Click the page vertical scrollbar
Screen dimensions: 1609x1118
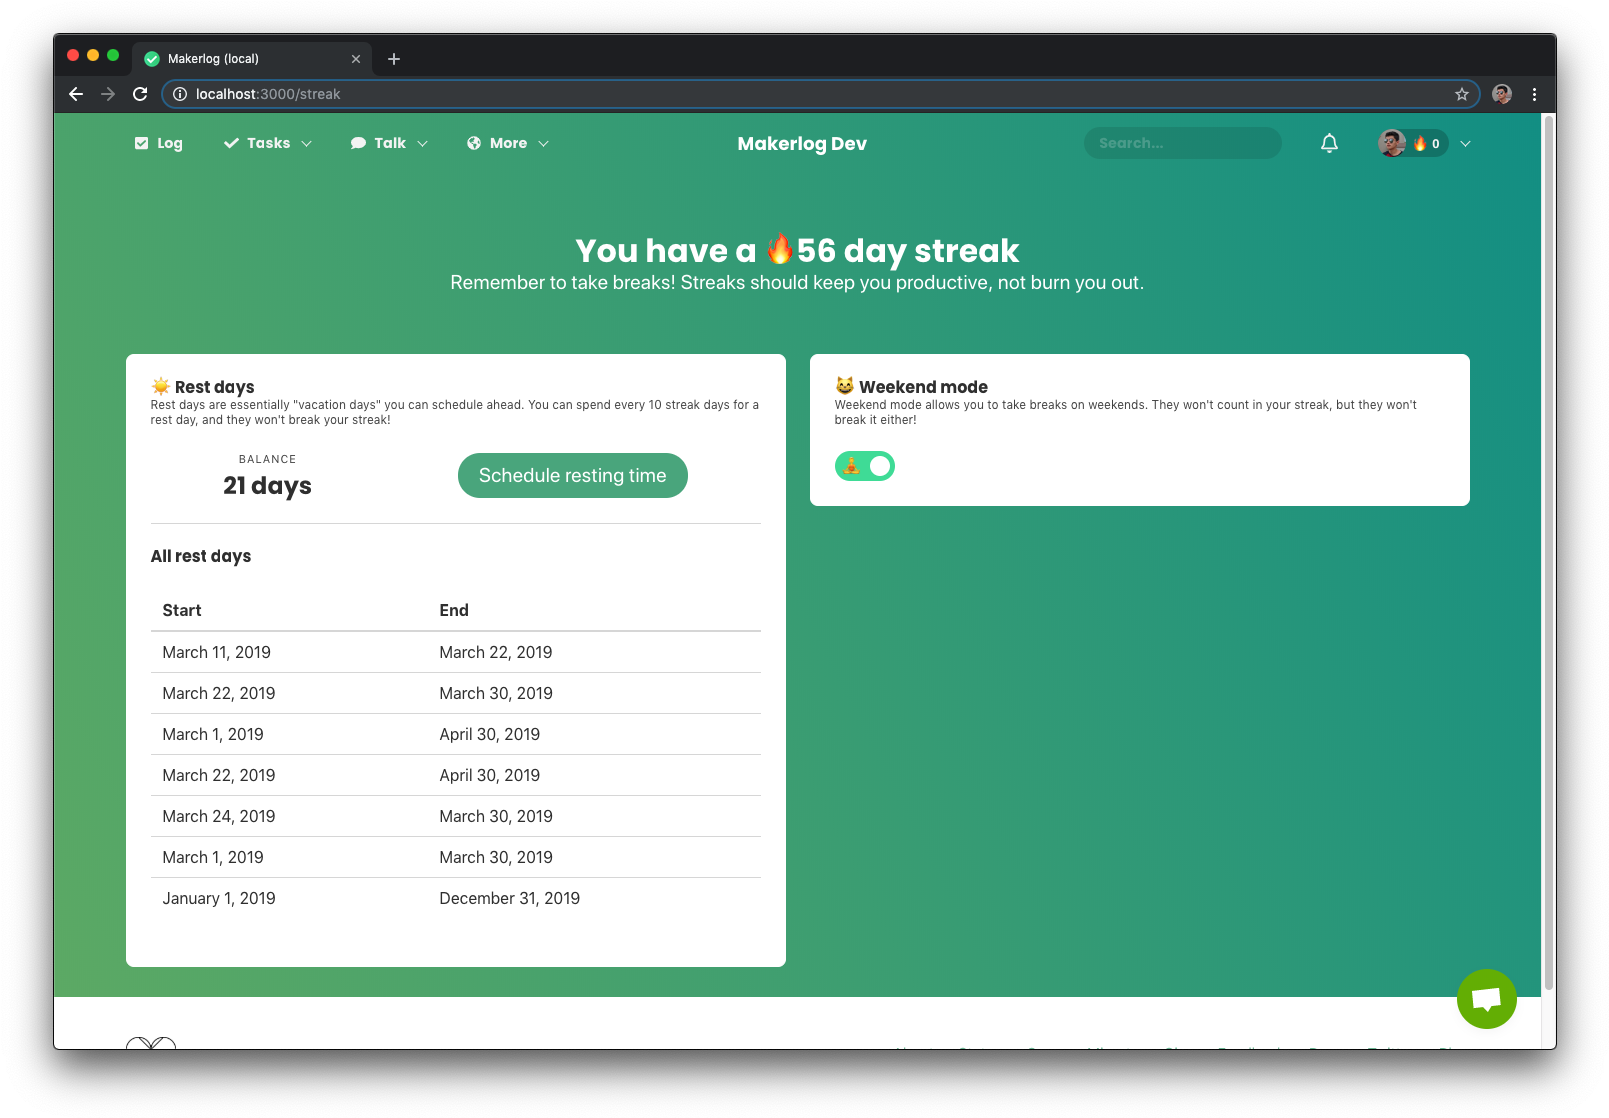pyautogui.click(x=1549, y=553)
